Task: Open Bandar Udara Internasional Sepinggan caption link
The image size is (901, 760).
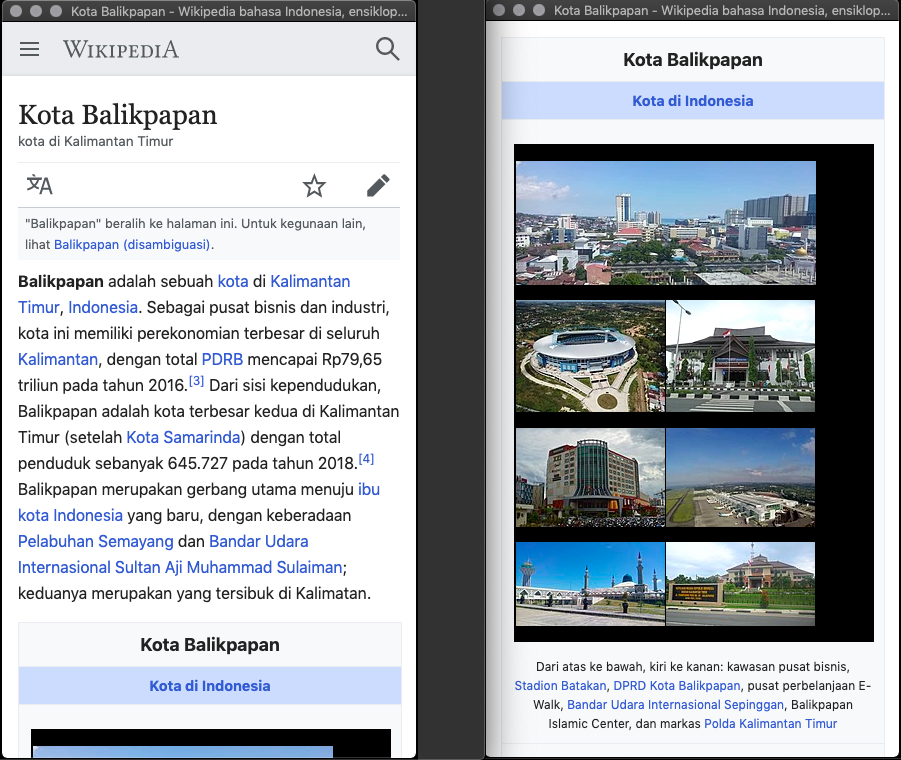Action: (675, 705)
